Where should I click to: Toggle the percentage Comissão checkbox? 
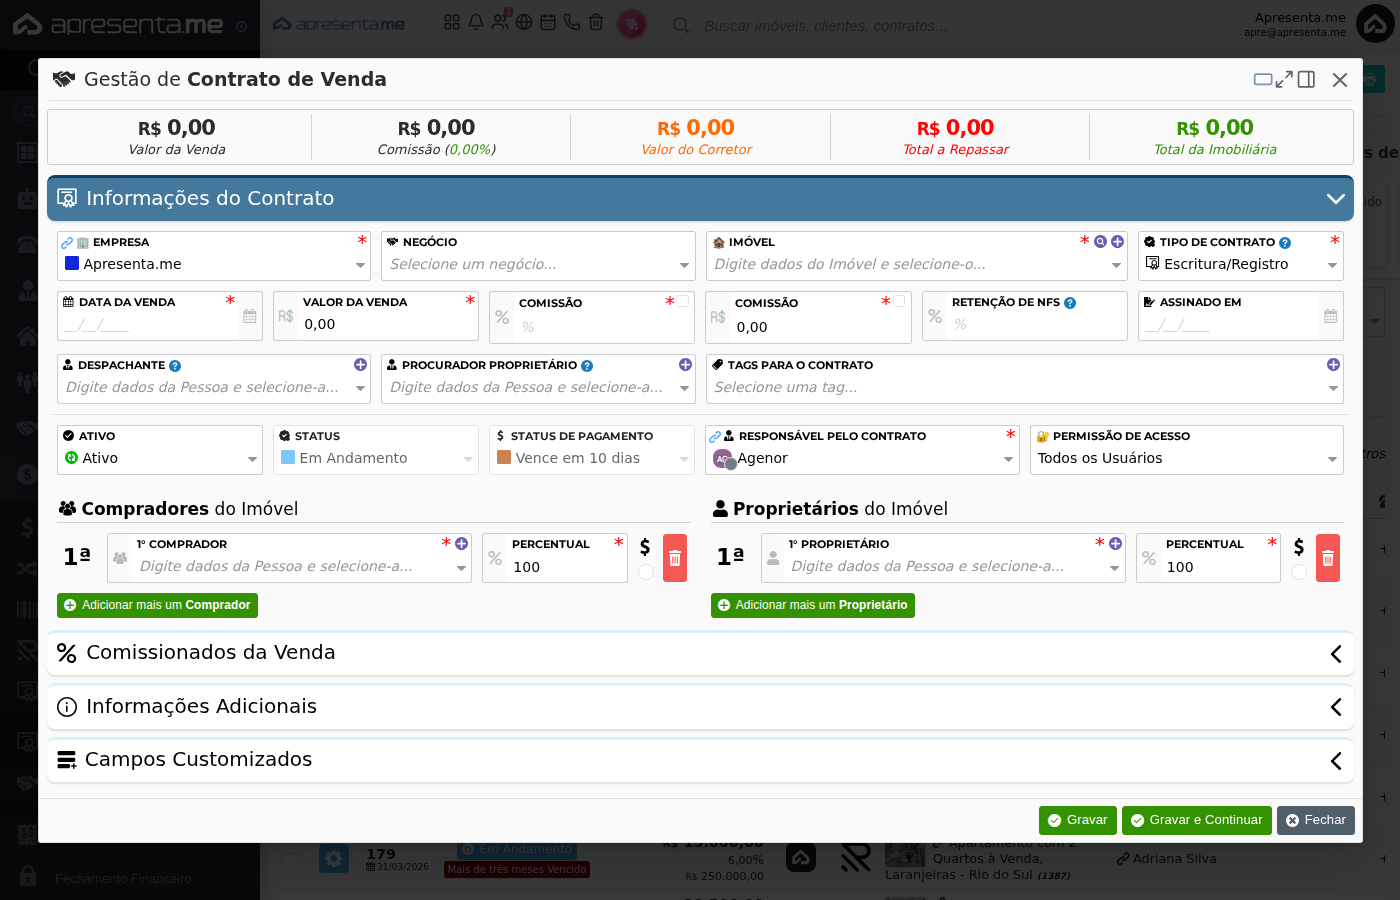coord(683,301)
